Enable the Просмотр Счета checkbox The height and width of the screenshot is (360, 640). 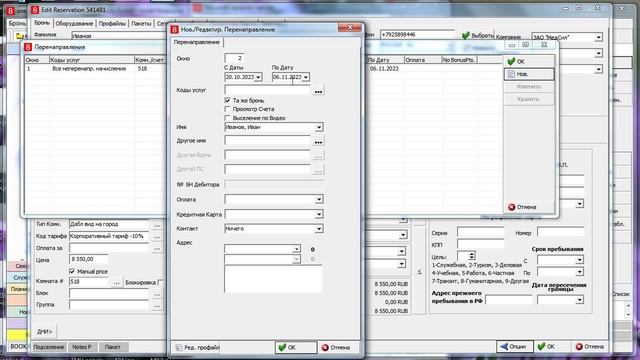[x=227, y=109]
